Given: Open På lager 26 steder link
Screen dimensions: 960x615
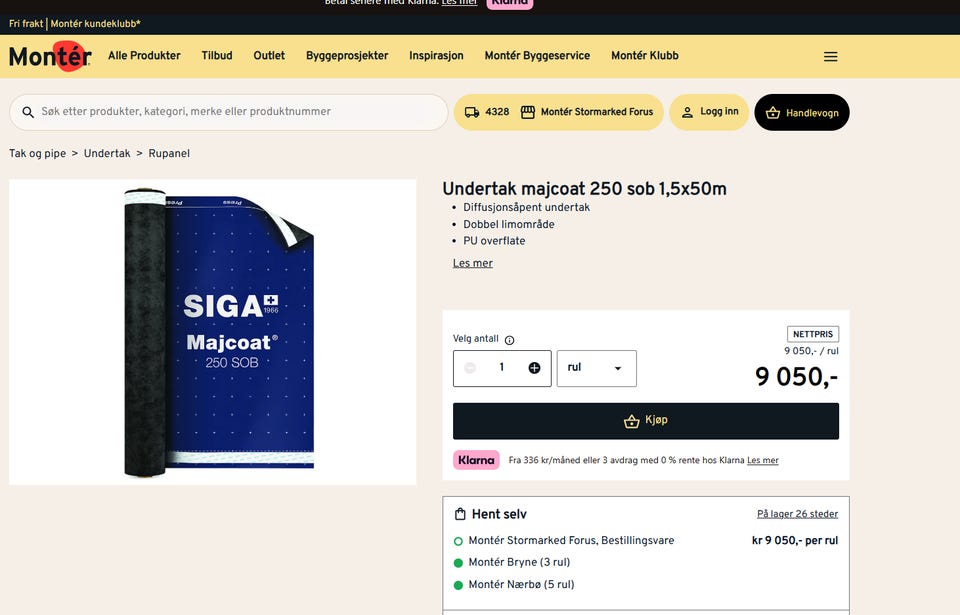Looking at the screenshot, I should [x=797, y=514].
